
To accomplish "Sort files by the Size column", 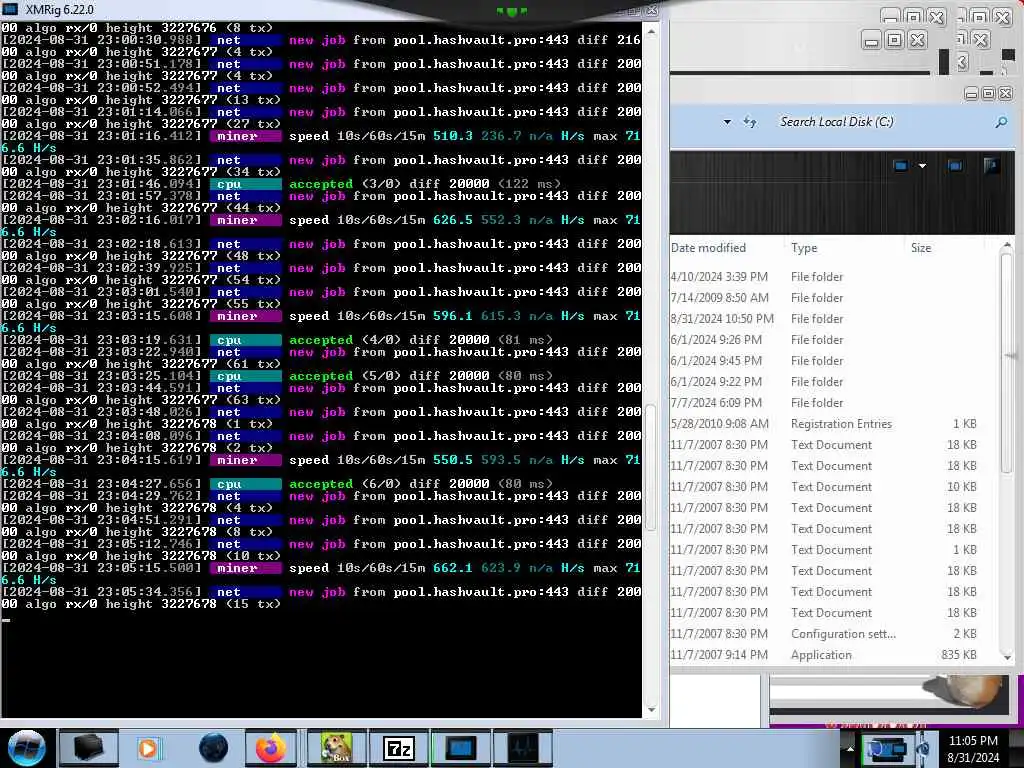I will point(921,248).
